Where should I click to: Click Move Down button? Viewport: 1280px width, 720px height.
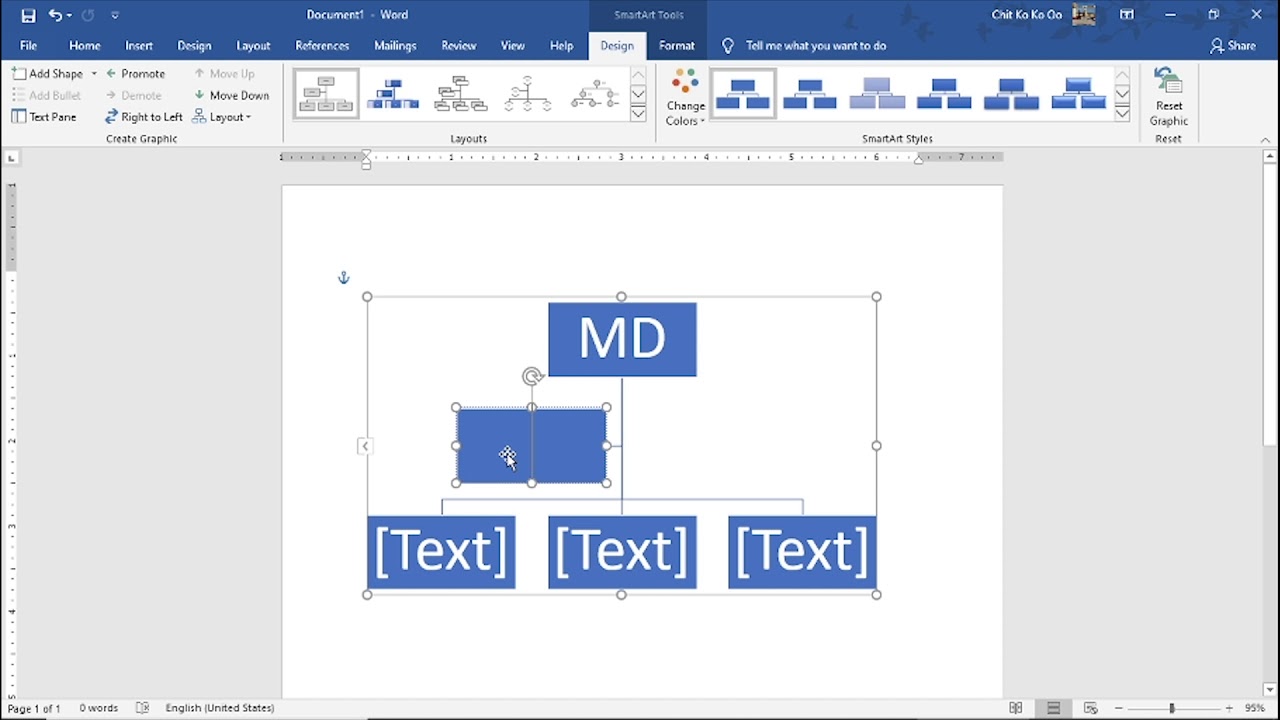pyautogui.click(x=231, y=96)
